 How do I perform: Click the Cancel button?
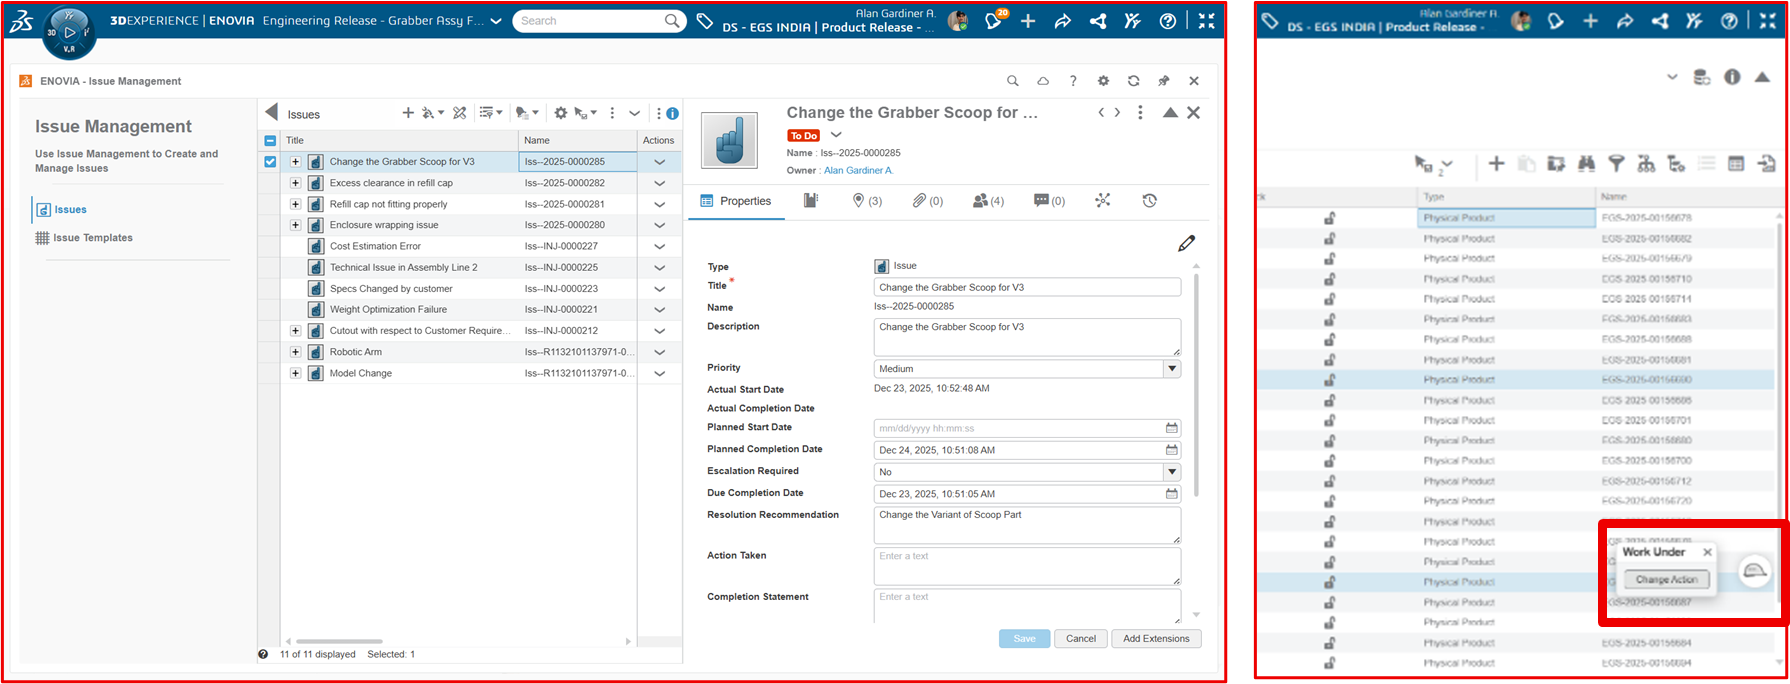[1080, 639]
